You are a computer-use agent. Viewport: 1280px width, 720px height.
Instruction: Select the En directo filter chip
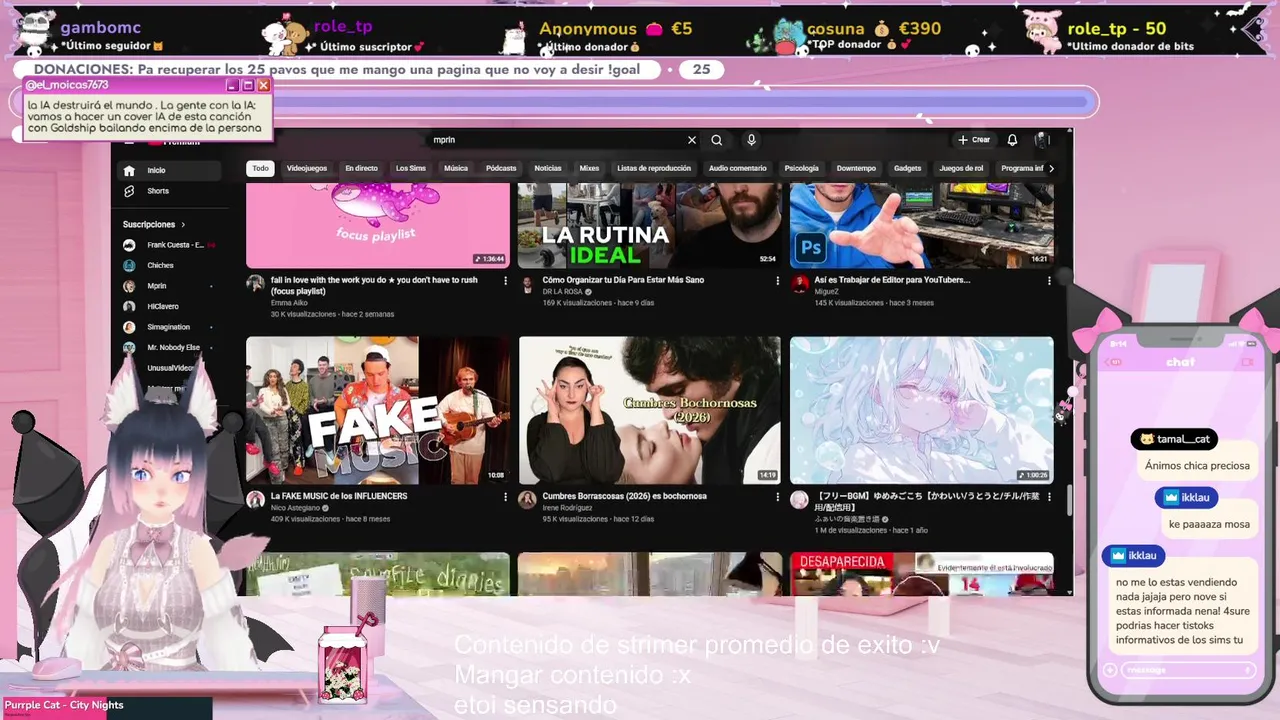pyautogui.click(x=361, y=169)
